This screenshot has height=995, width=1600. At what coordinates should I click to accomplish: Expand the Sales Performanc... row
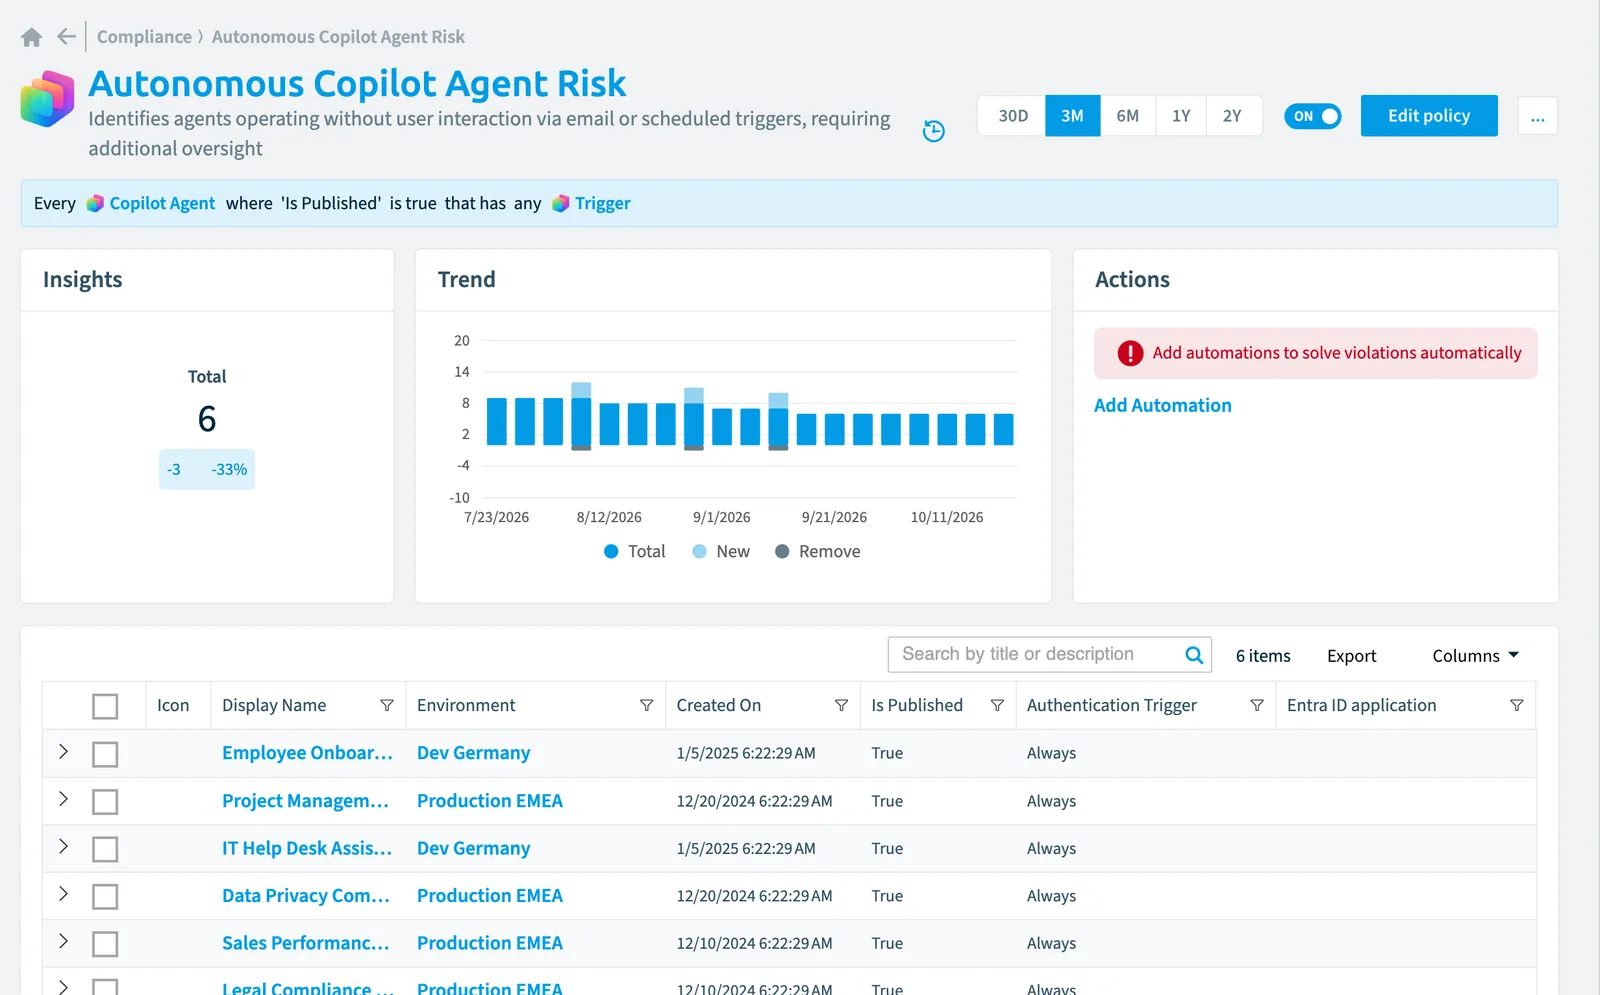pyautogui.click(x=63, y=941)
